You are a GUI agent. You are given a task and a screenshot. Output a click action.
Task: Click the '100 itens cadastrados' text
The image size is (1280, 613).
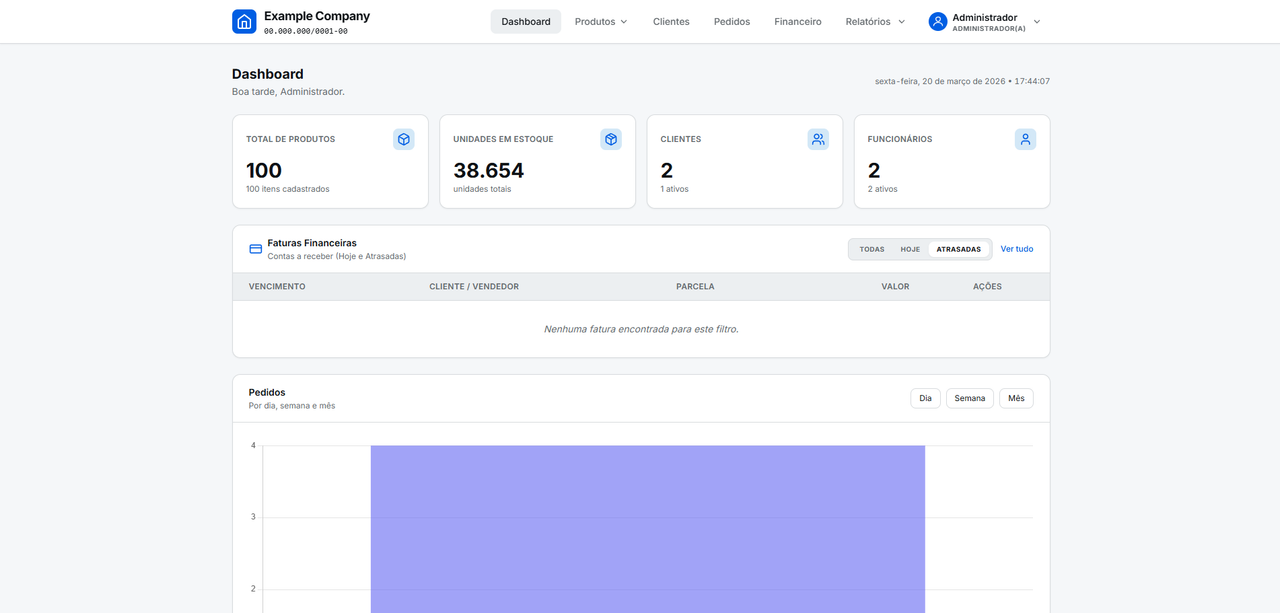tap(288, 189)
